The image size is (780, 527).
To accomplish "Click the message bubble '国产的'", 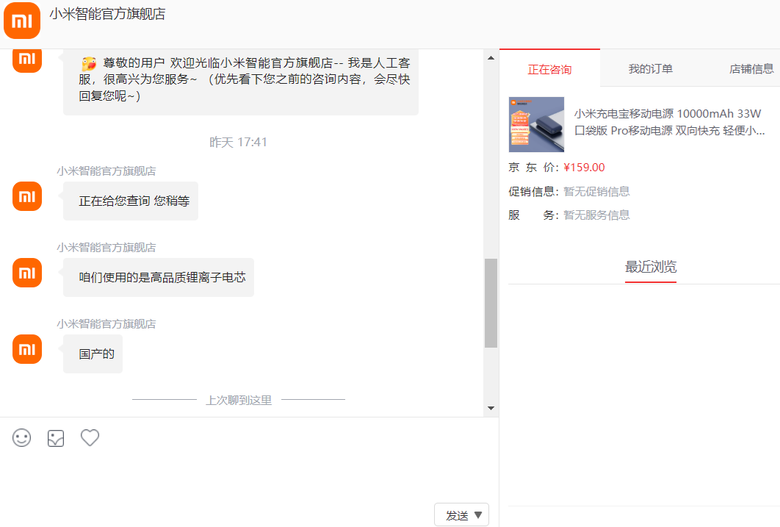I will point(93,354).
